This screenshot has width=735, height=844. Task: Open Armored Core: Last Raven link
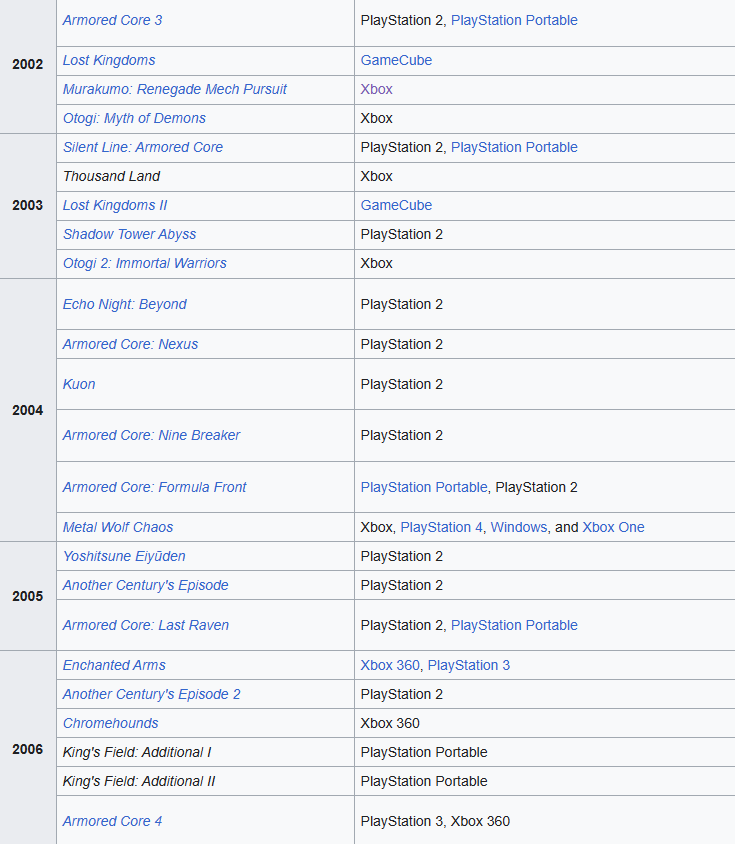pyautogui.click(x=145, y=625)
